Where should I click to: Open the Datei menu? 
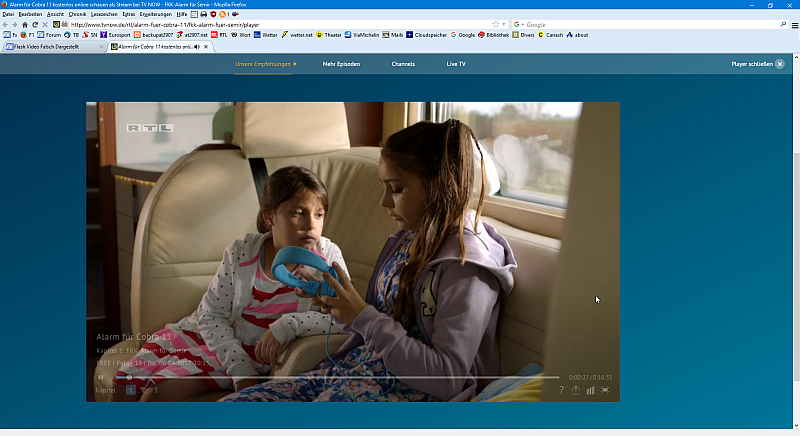tap(8, 14)
